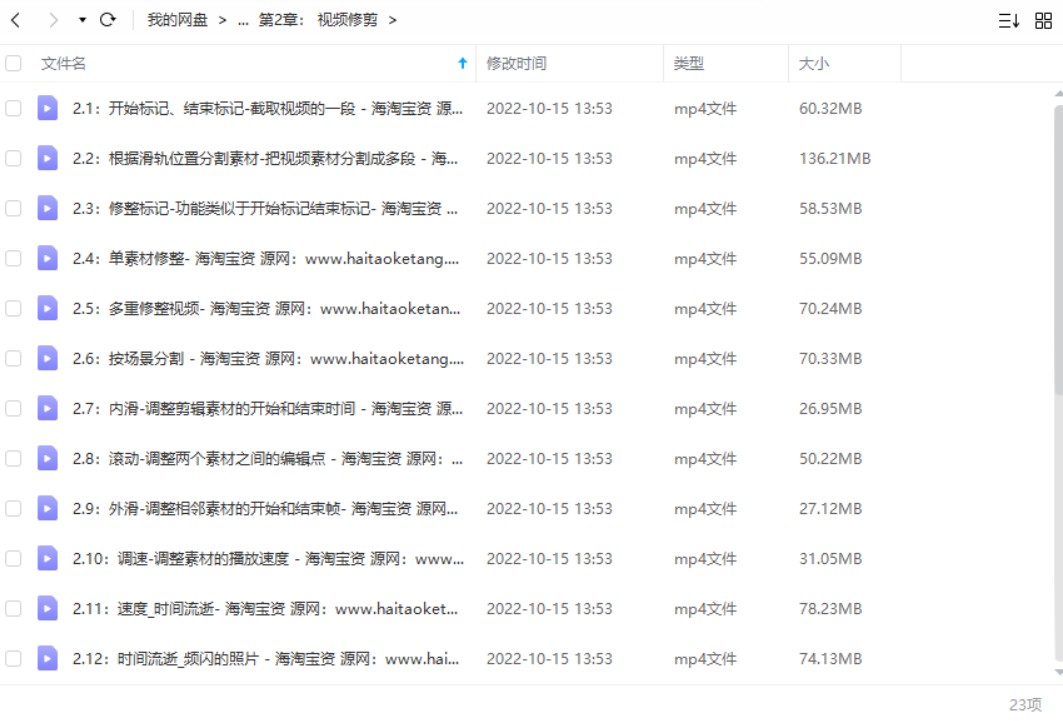Viewport: 1063px width, 721px height.
Task: Select file name 2.10: 调速-调整素材的播放速度
Action: coord(268,558)
